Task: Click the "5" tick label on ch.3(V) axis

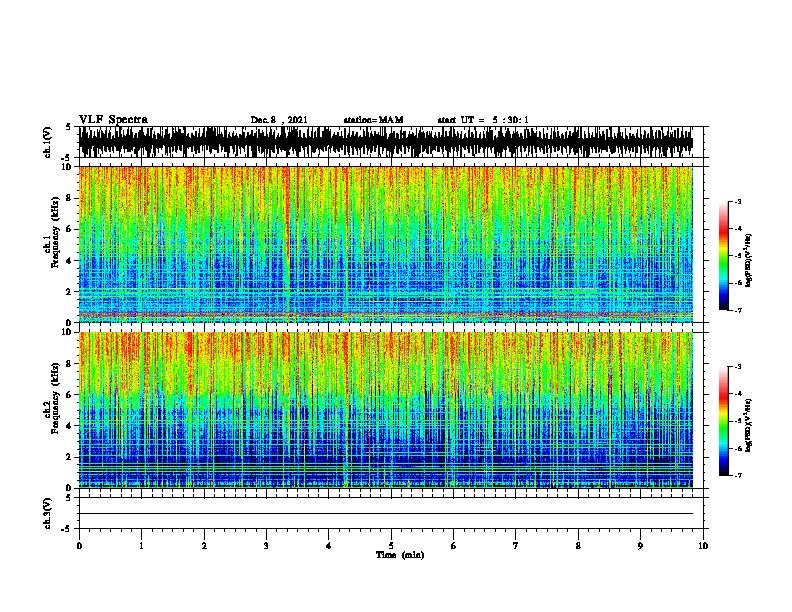Action: 68,498
